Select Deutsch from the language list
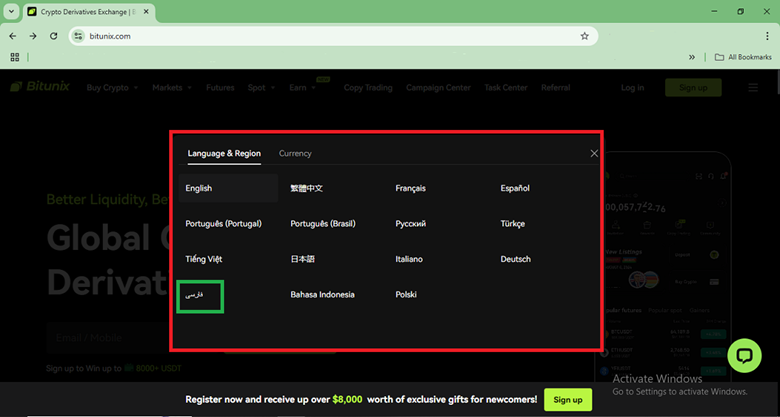780x417 pixels. coord(516,259)
